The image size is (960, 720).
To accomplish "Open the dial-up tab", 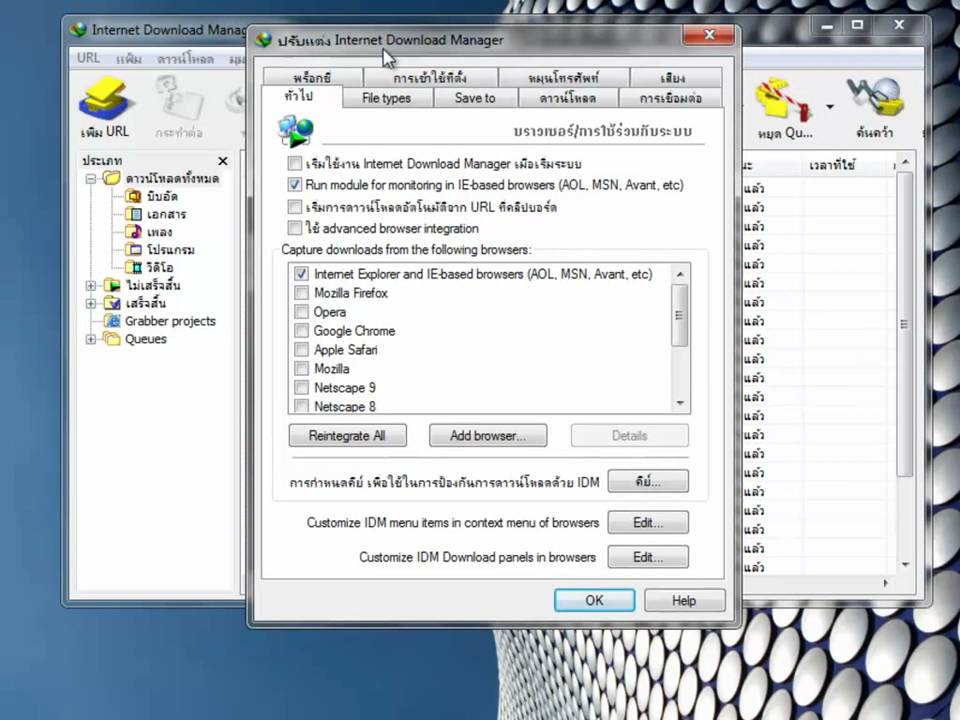I will 563,78.
